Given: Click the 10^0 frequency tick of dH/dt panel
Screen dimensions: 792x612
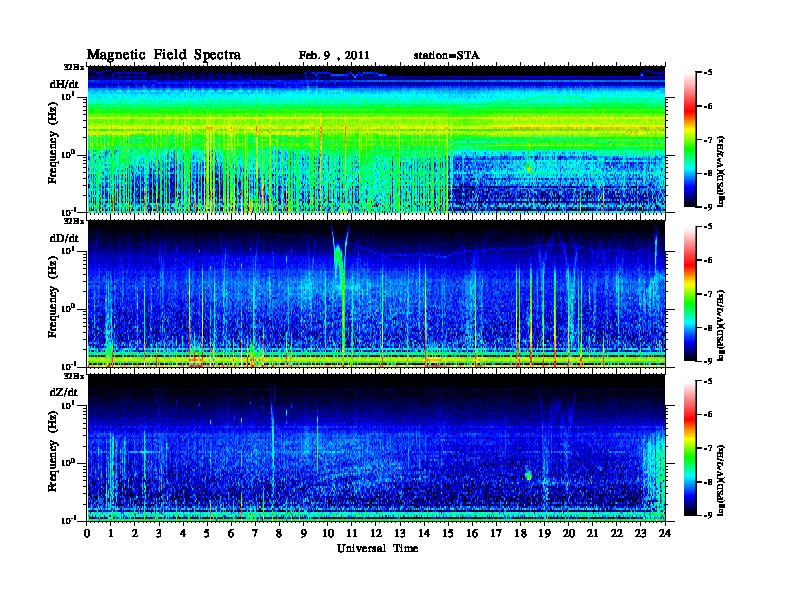Looking at the screenshot, I should (x=68, y=154).
